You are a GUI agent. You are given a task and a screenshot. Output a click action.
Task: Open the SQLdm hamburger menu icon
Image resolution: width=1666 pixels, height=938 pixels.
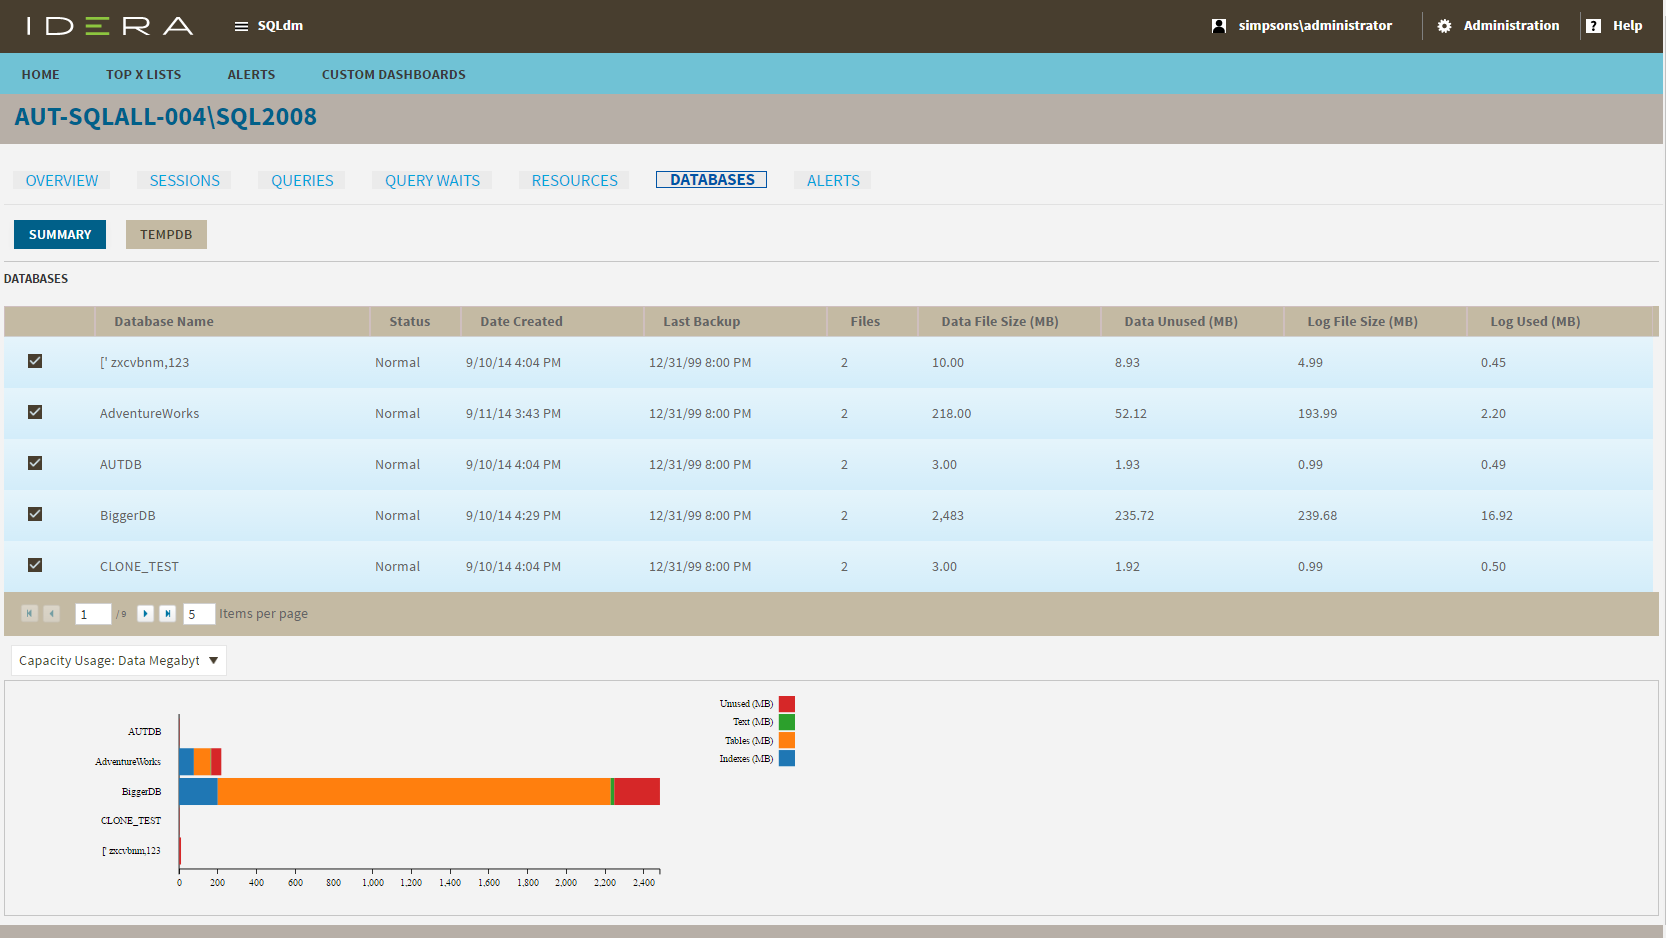[x=241, y=26]
